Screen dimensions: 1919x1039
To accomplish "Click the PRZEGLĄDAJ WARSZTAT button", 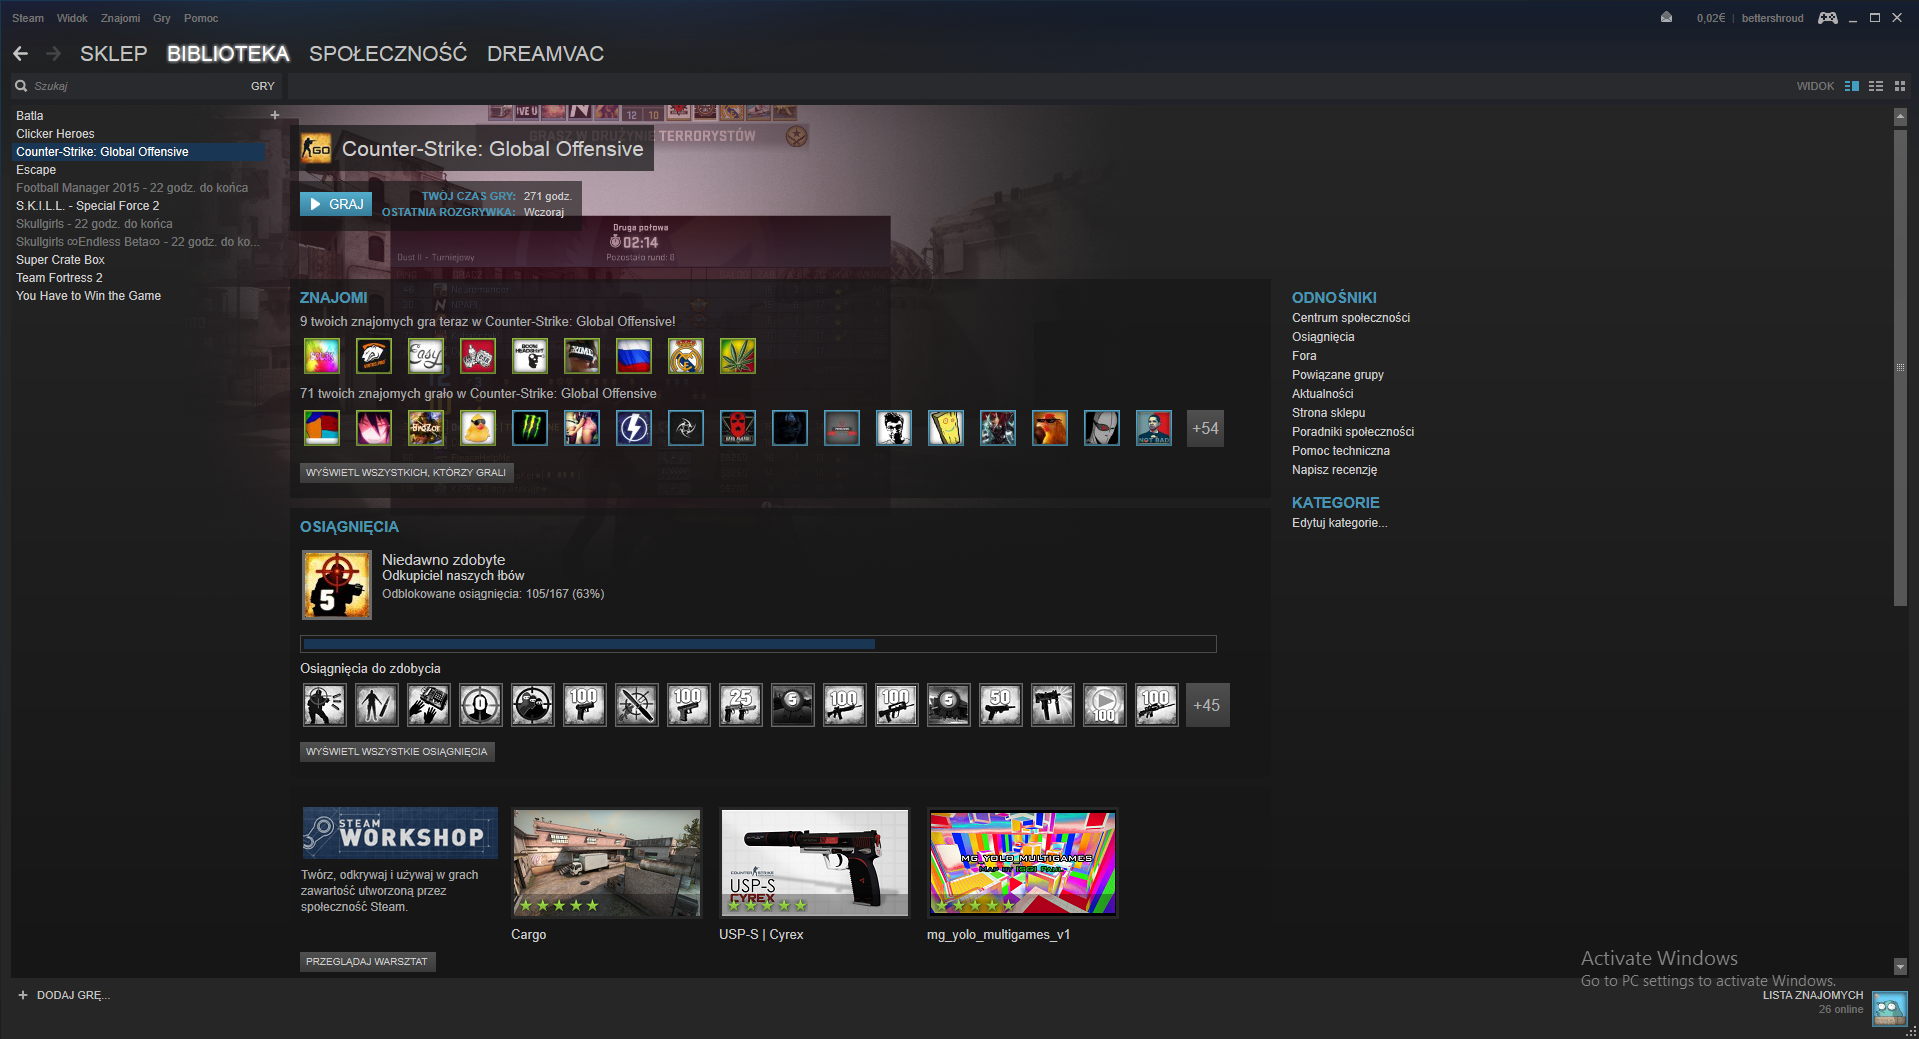I will point(367,961).
